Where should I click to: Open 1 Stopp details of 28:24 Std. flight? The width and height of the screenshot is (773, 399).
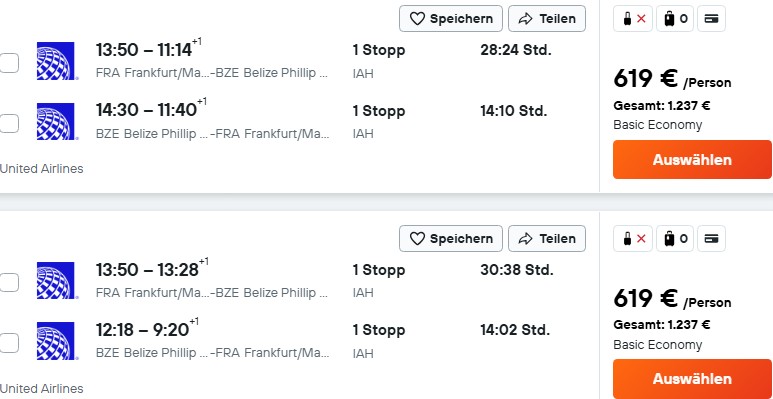pyautogui.click(x=379, y=50)
